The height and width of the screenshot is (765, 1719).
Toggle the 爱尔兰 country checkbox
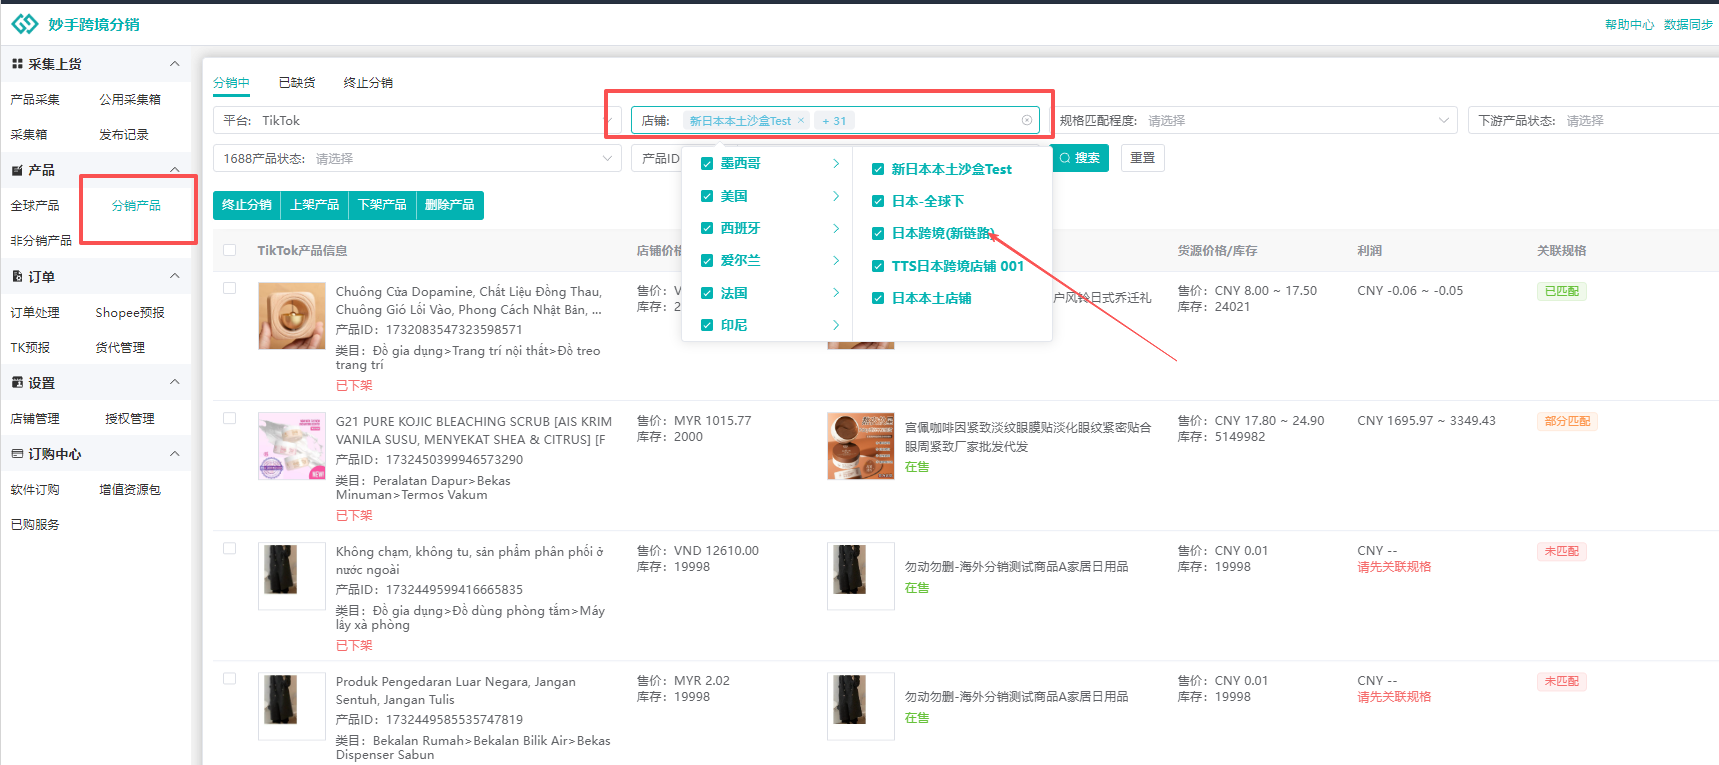(707, 260)
